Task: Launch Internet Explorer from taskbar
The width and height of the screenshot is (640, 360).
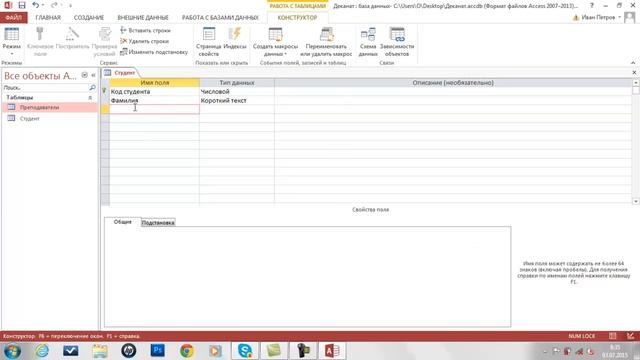Action: click(42, 351)
